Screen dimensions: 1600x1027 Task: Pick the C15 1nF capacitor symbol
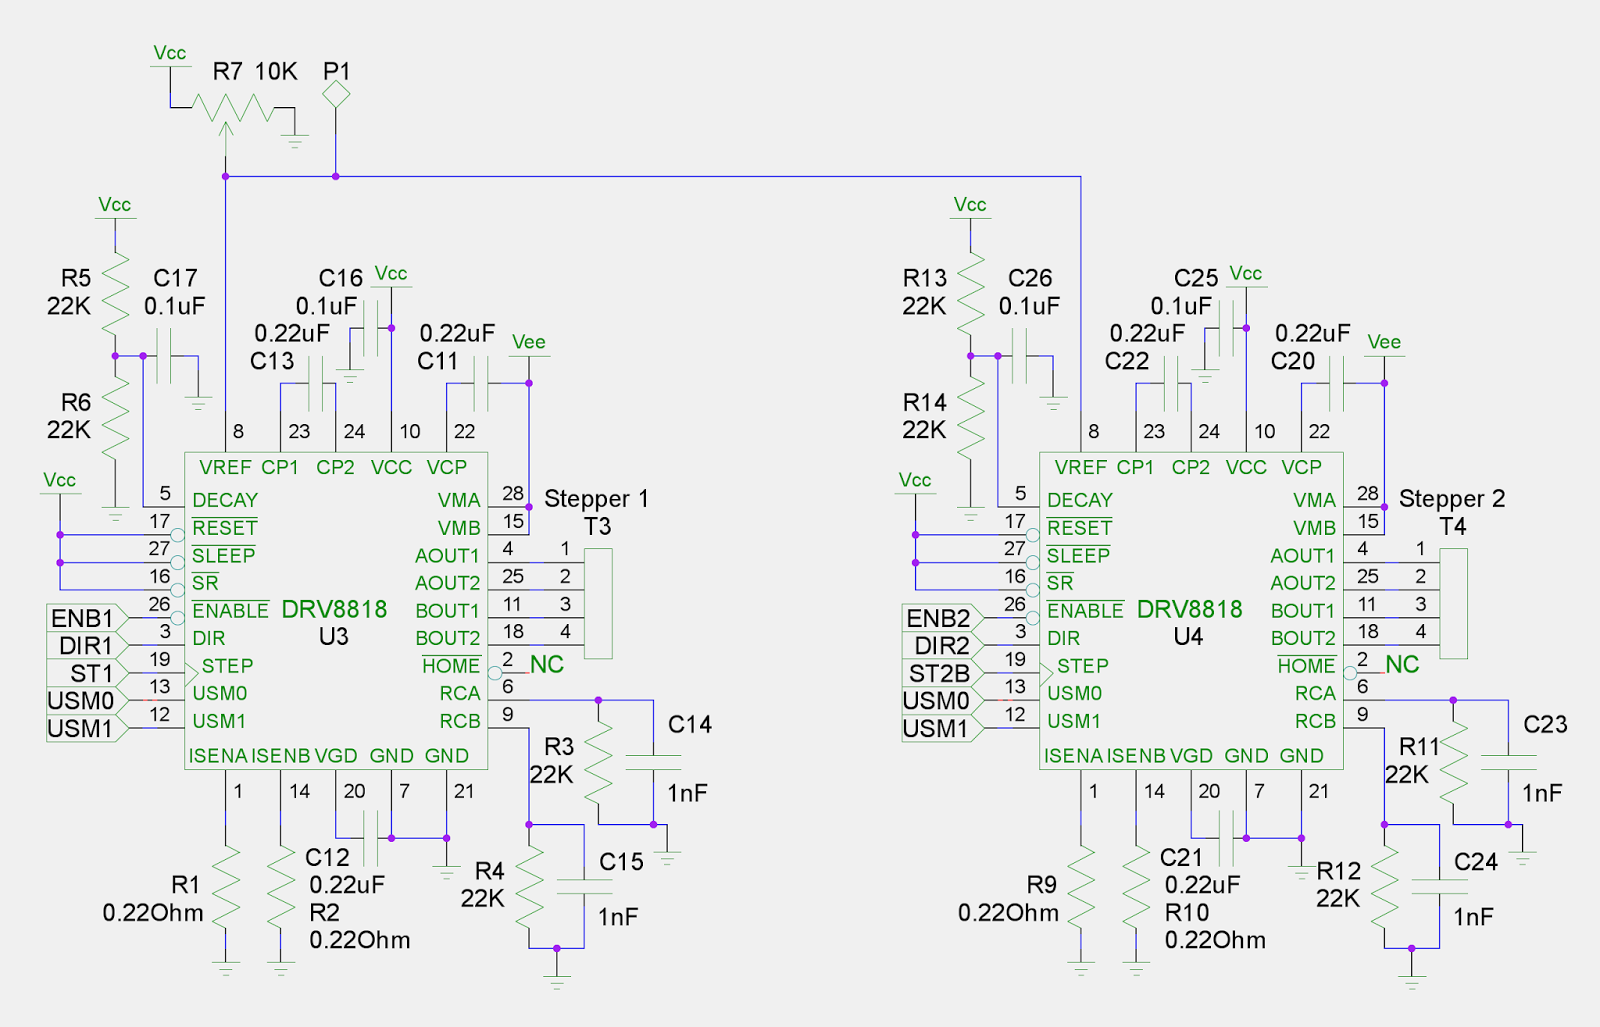coord(584,887)
